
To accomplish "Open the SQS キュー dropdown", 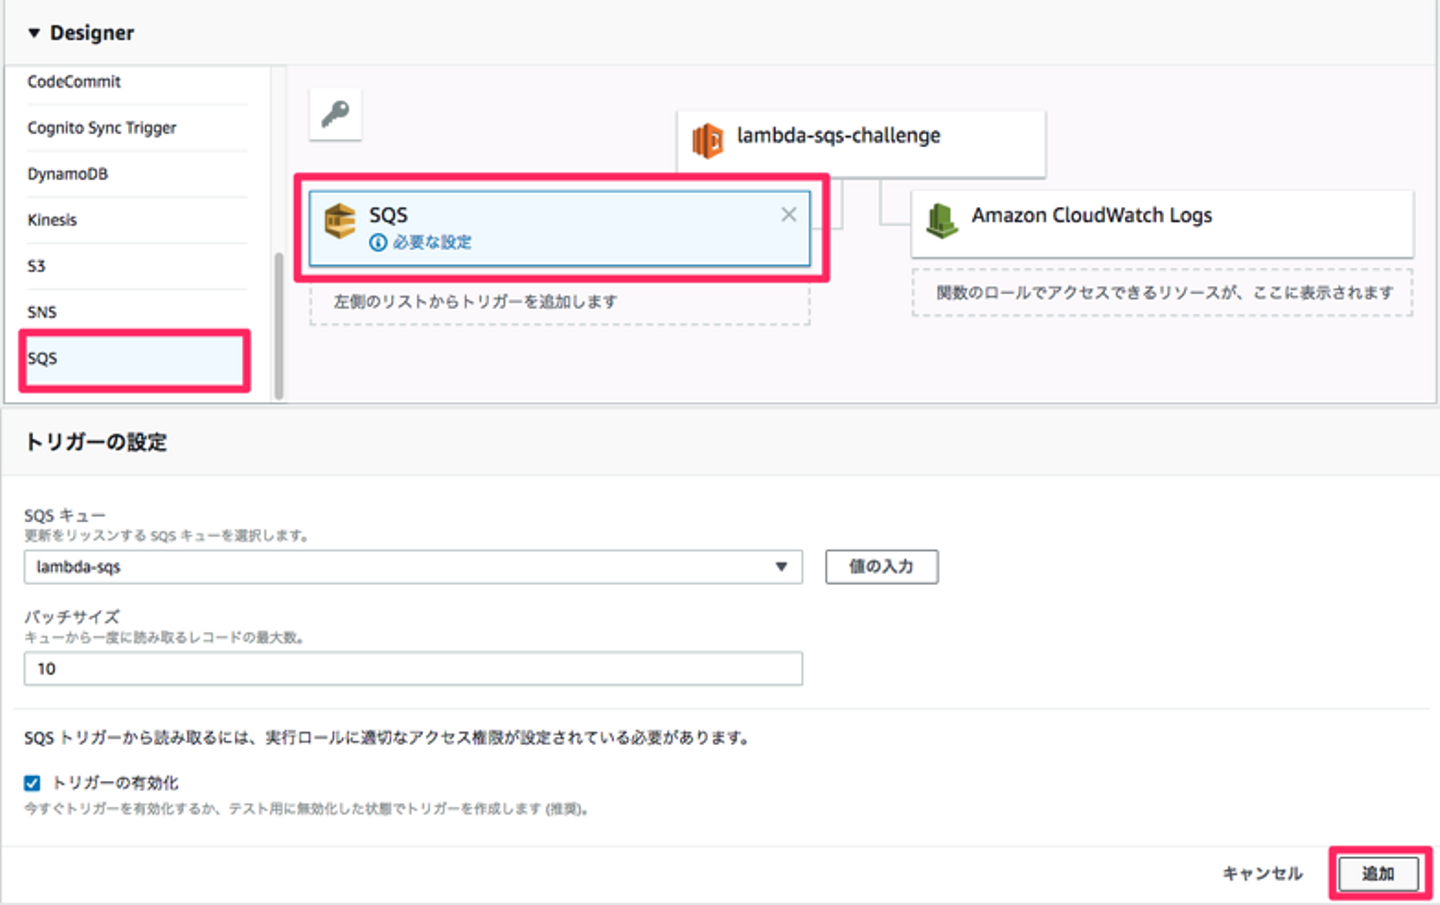I will [x=413, y=567].
